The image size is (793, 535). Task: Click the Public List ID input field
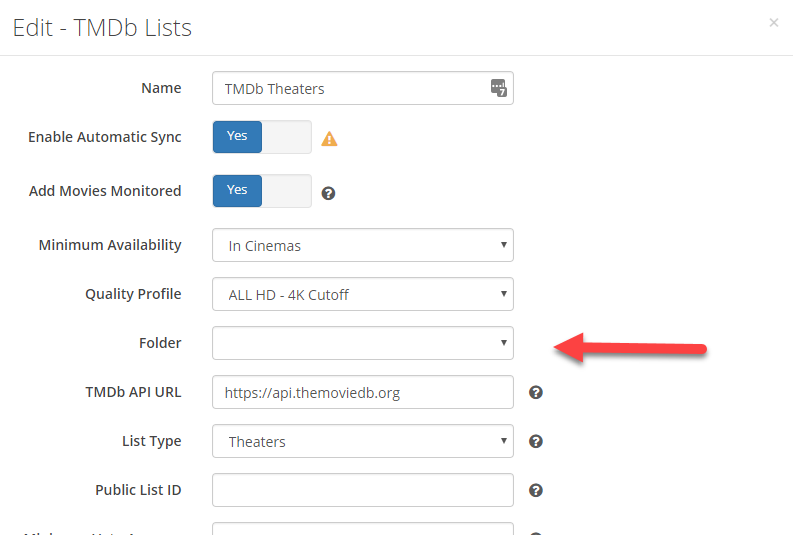[x=363, y=491]
